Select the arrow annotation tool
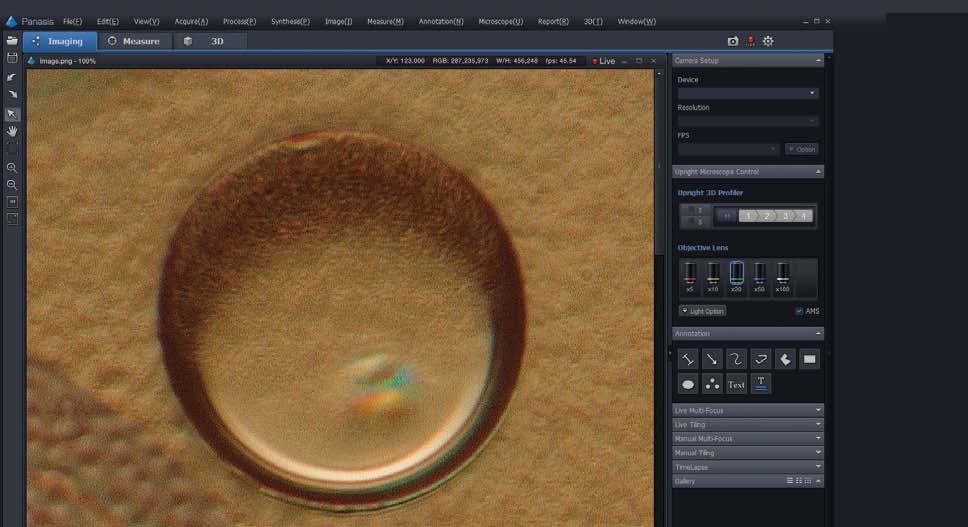The width and height of the screenshot is (968, 527). tap(712, 358)
